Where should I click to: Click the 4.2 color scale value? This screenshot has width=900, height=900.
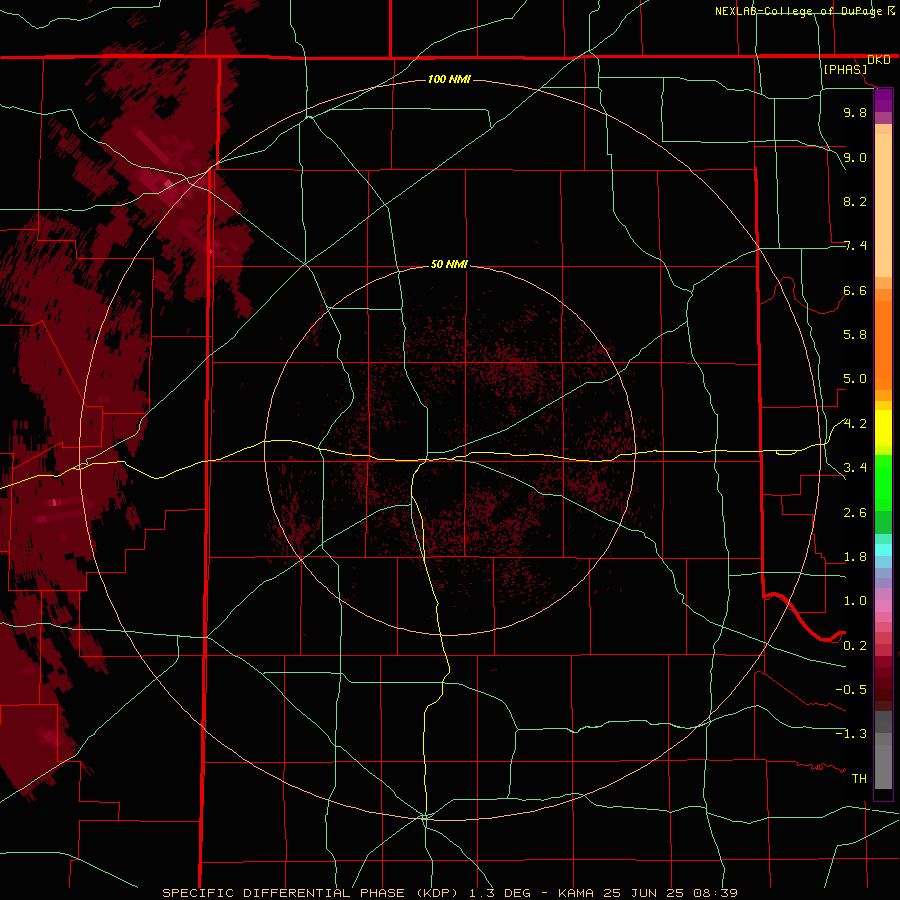pyautogui.click(x=855, y=424)
